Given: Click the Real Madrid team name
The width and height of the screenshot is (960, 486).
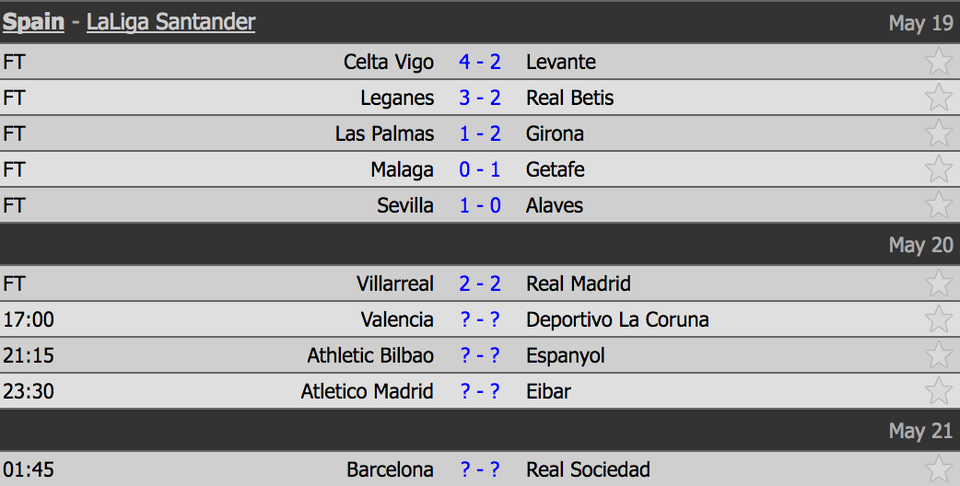Looking at the screenshot, I should [579, 283].
